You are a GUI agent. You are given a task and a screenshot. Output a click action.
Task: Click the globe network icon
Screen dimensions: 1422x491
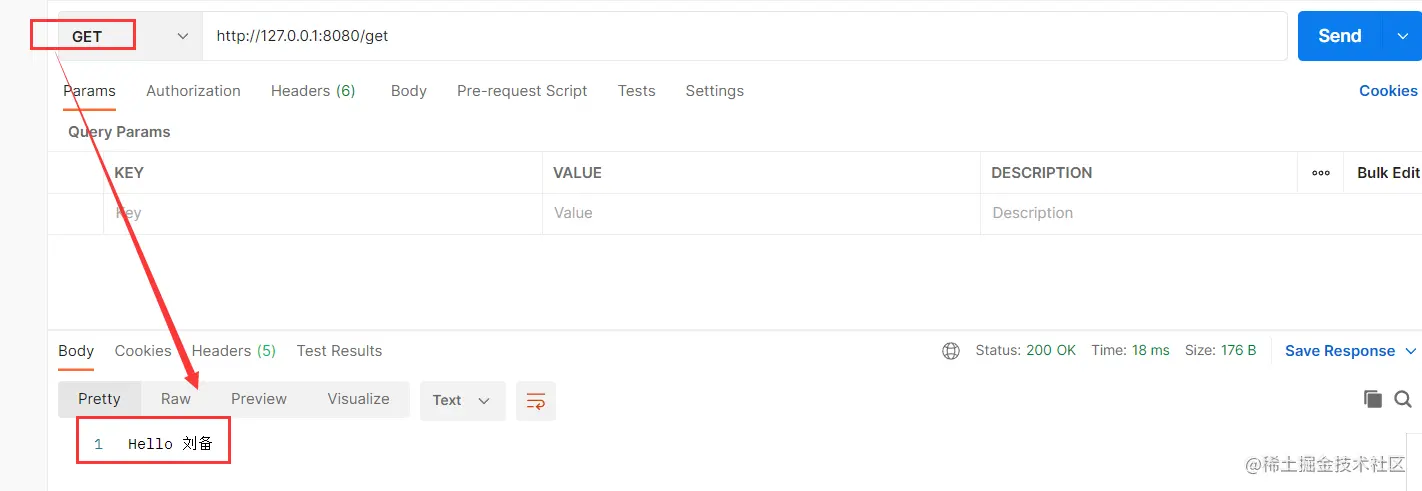[x=951, y=351]
